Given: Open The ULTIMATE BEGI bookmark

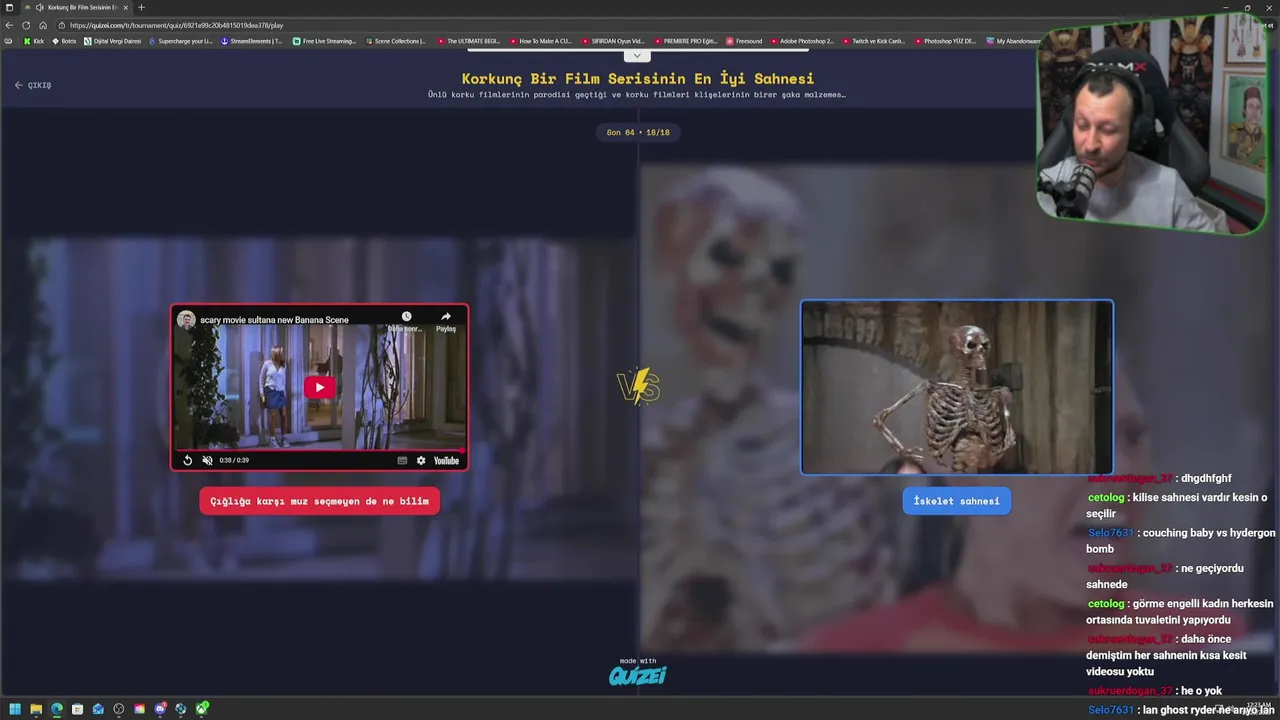Looking at the screenshot, I should 468,41.
